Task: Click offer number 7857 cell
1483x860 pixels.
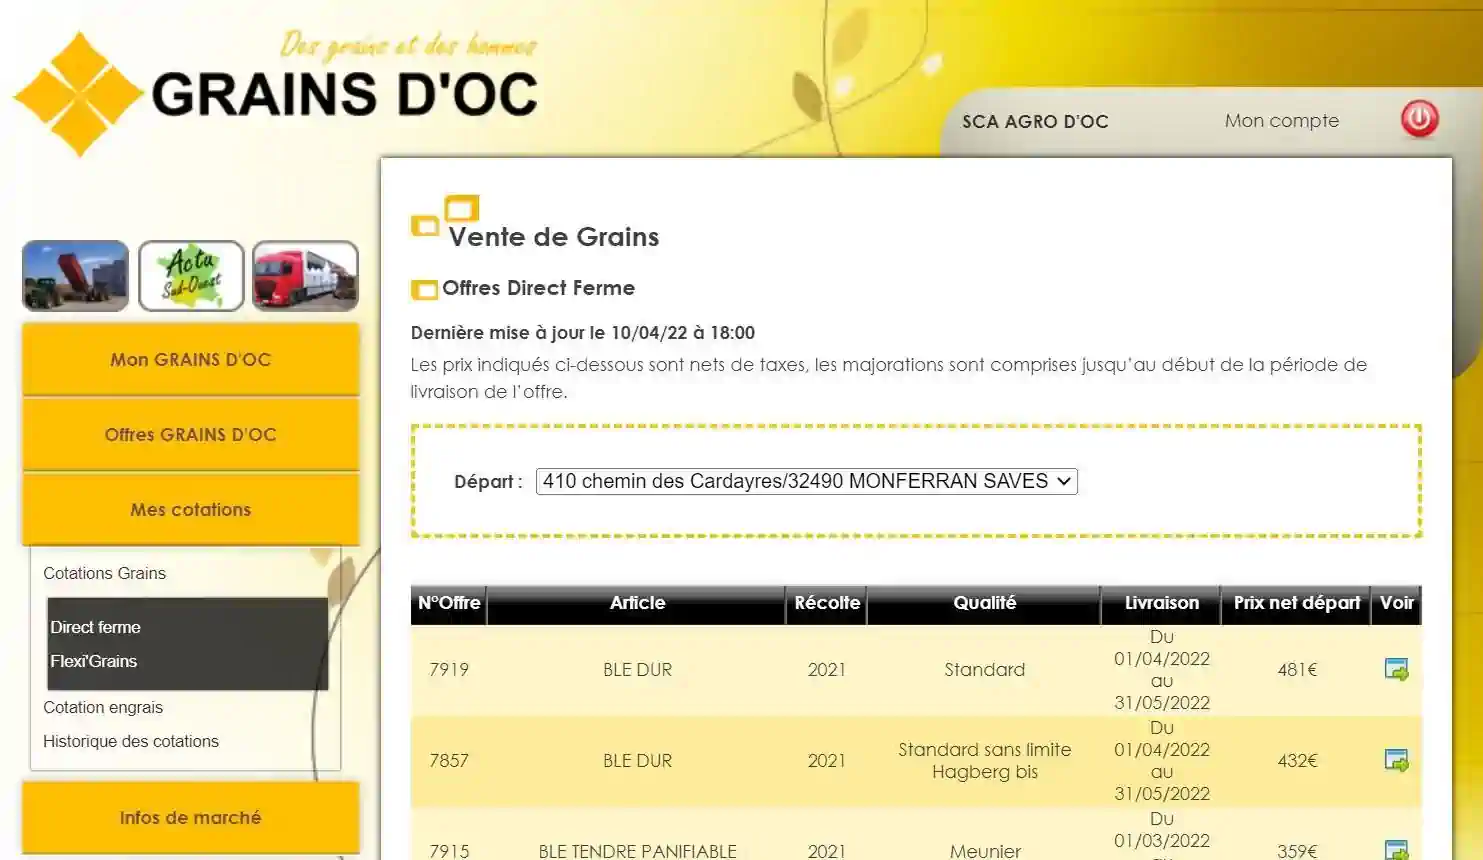Action: pos(449,761)
